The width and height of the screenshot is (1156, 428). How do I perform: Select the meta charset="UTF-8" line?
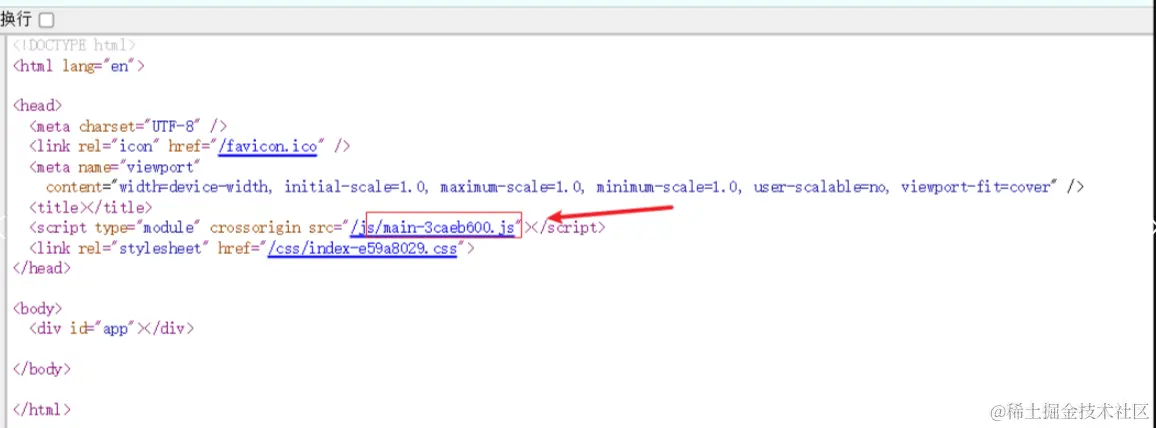(x=128, y=126)
